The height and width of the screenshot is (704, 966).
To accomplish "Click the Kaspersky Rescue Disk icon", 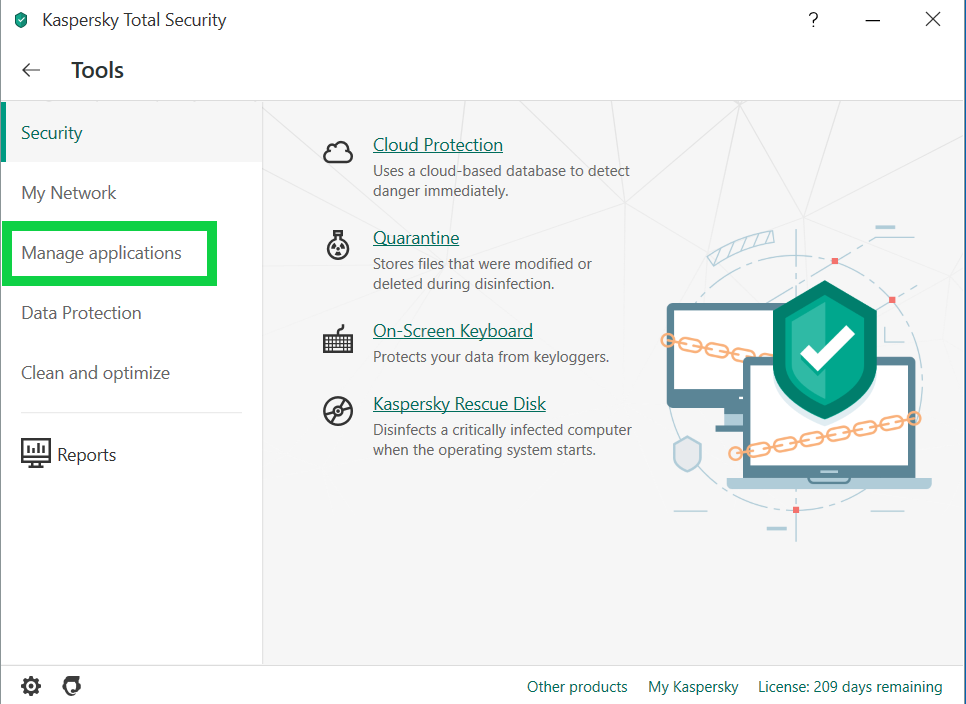I will click(x=338, y=411).
